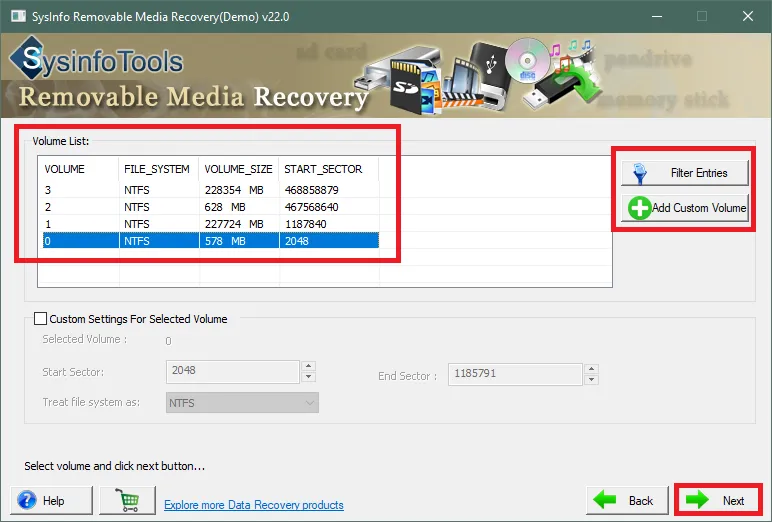Screen dimensions: 772x522
Task: Click start sector 467568640 cell
Action: [329, 207]
